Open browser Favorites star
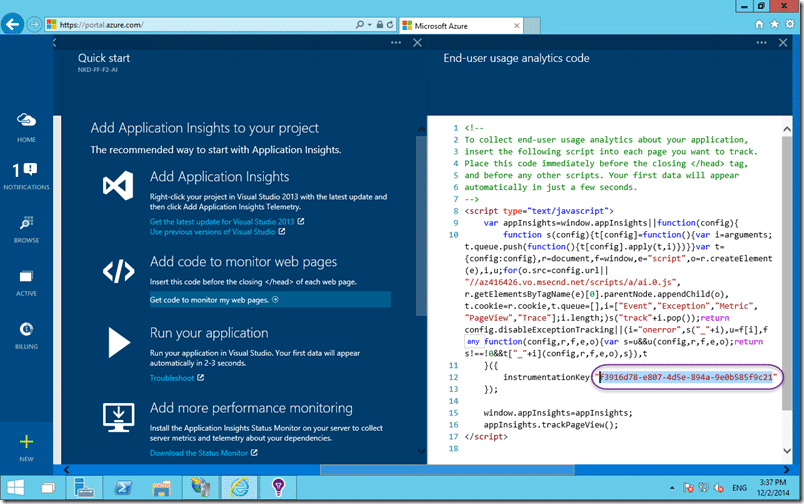This screenshot has height=504, width=804. 775,24
